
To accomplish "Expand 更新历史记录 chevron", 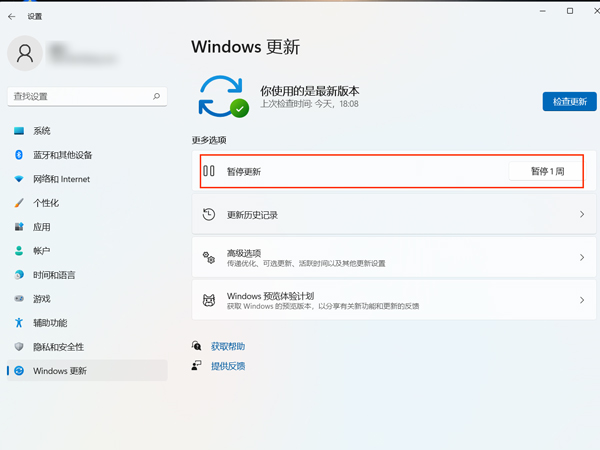I will click(582, 214).
